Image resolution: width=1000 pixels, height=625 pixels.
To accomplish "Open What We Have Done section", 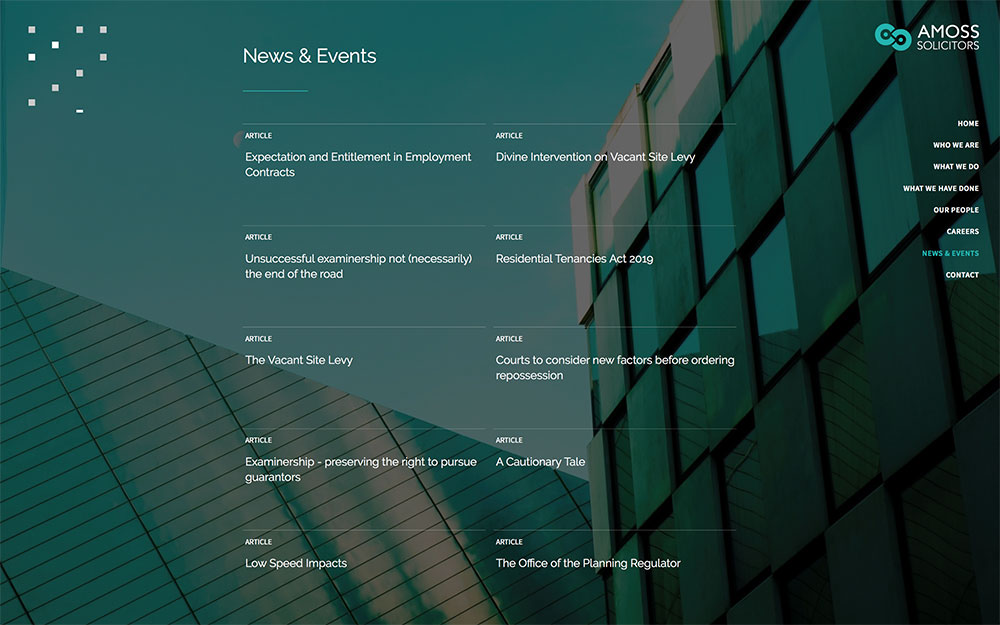I will (940, 189).
